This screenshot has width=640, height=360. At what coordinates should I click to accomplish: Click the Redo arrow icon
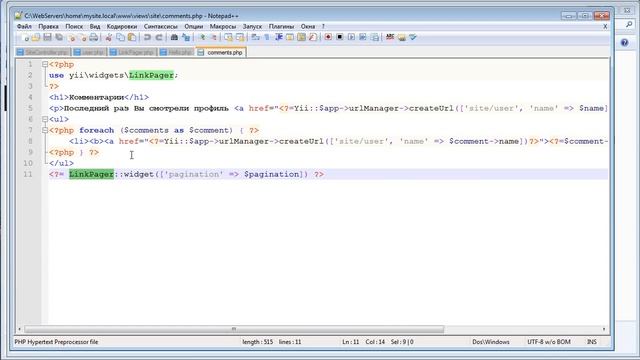coord(159,38)
